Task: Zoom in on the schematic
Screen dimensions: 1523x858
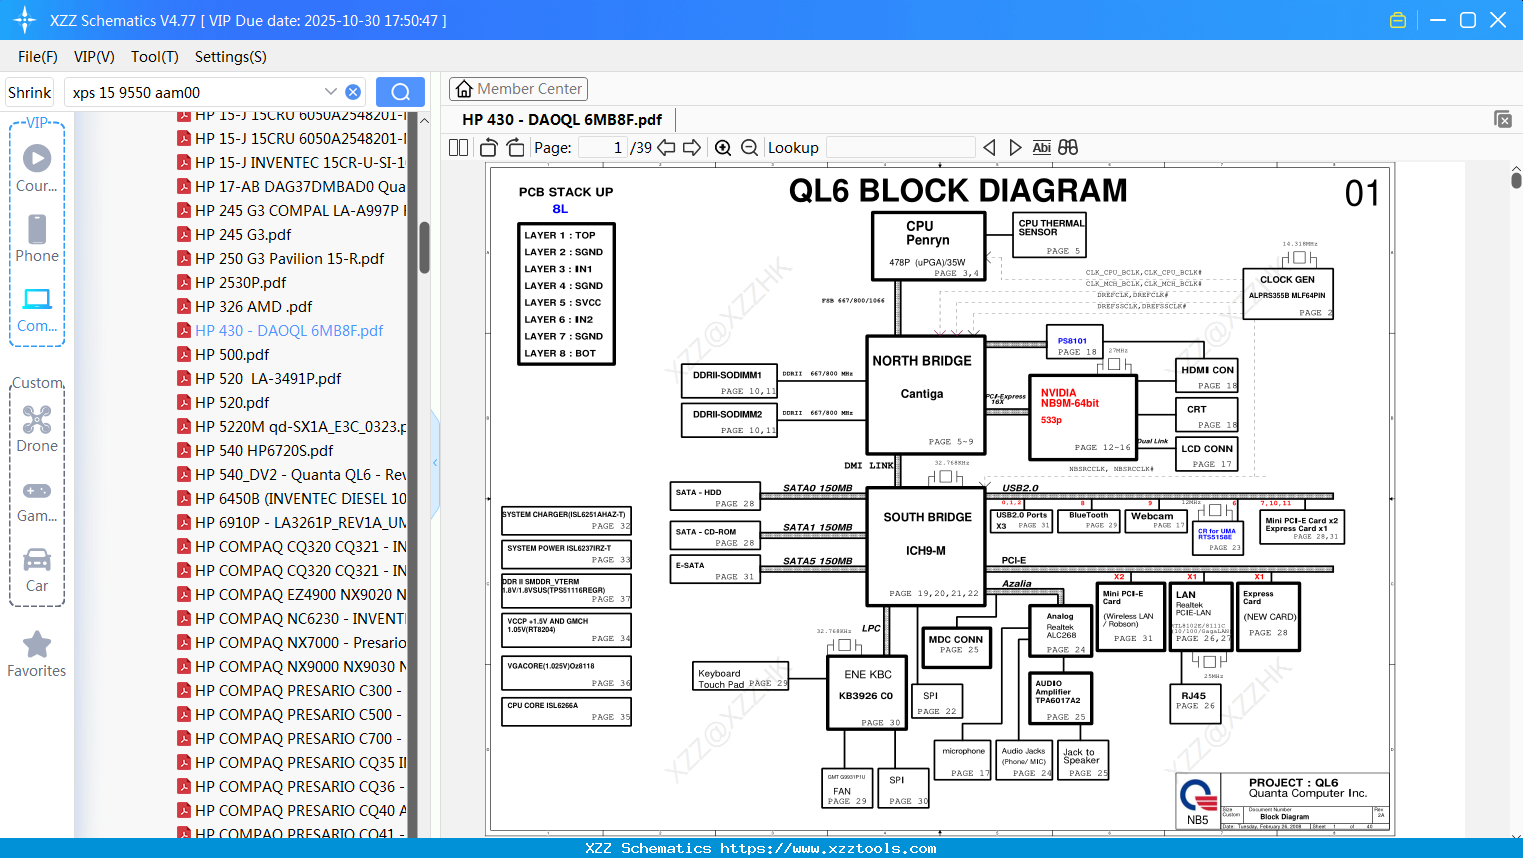Action: coord(723,148)
